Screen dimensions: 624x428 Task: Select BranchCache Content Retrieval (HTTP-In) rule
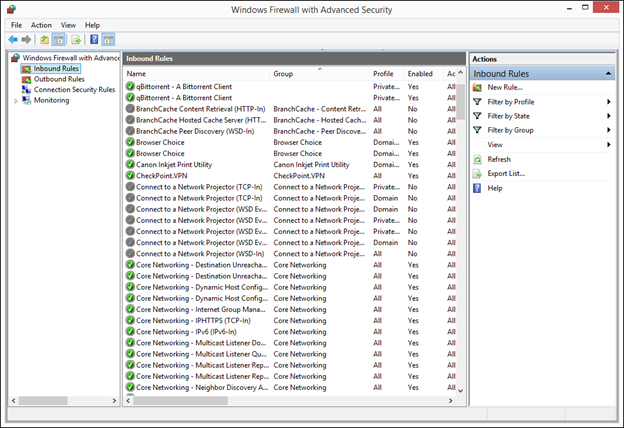tap(290, 109)
